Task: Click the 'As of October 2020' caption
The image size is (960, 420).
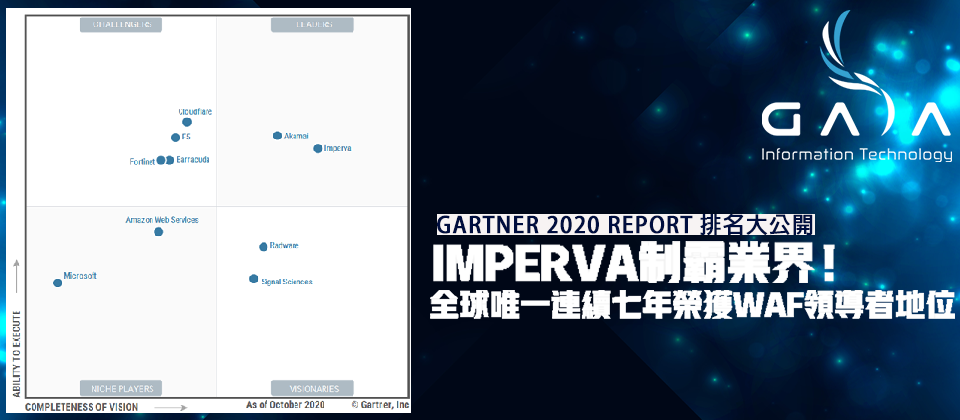Action: coord(285,406)
